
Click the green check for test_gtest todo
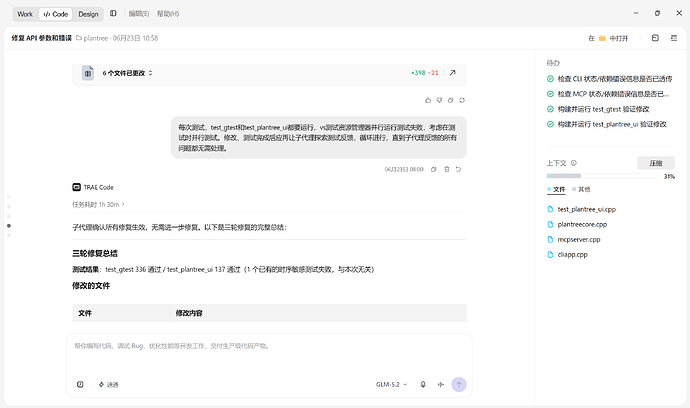point(550,109)
